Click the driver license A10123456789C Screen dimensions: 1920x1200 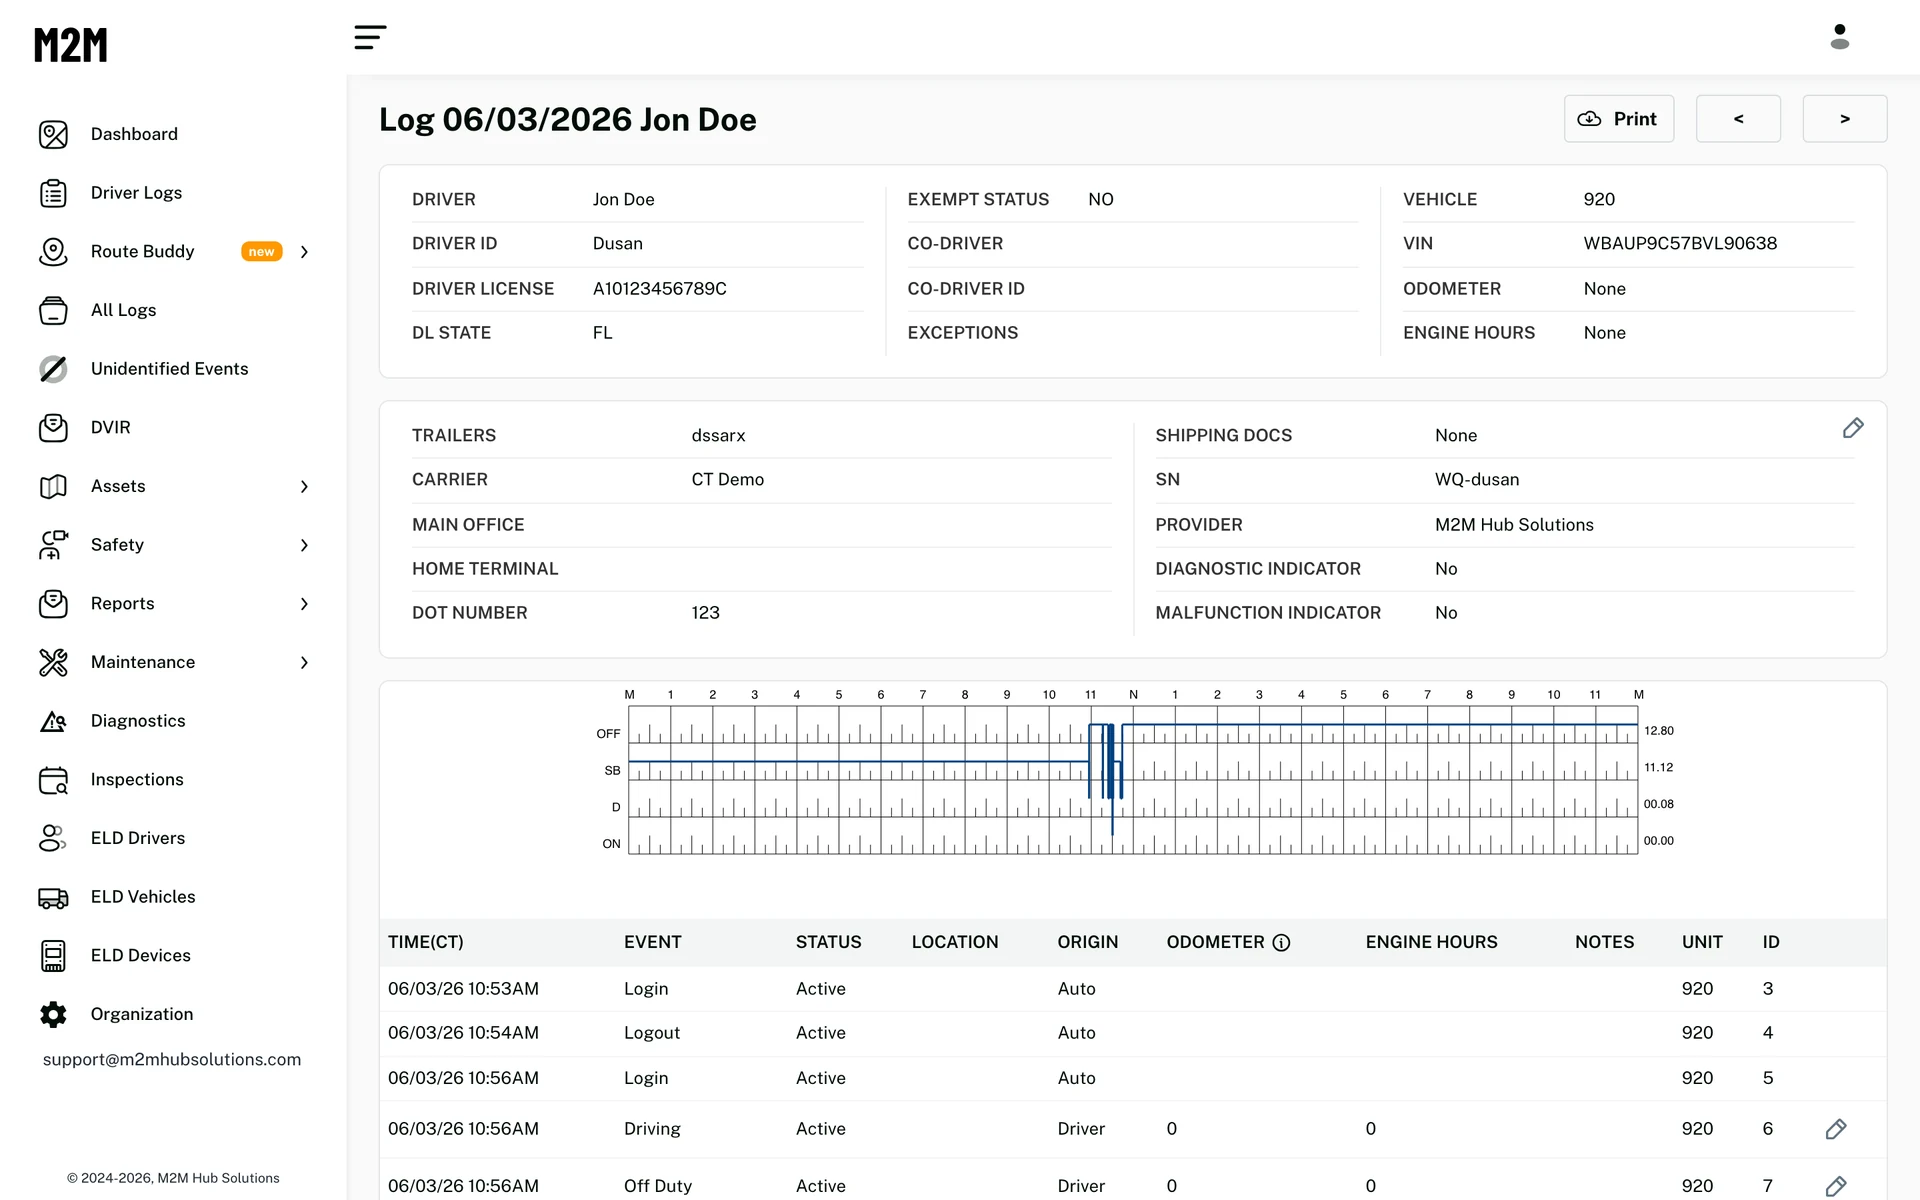tap(659, 289)
